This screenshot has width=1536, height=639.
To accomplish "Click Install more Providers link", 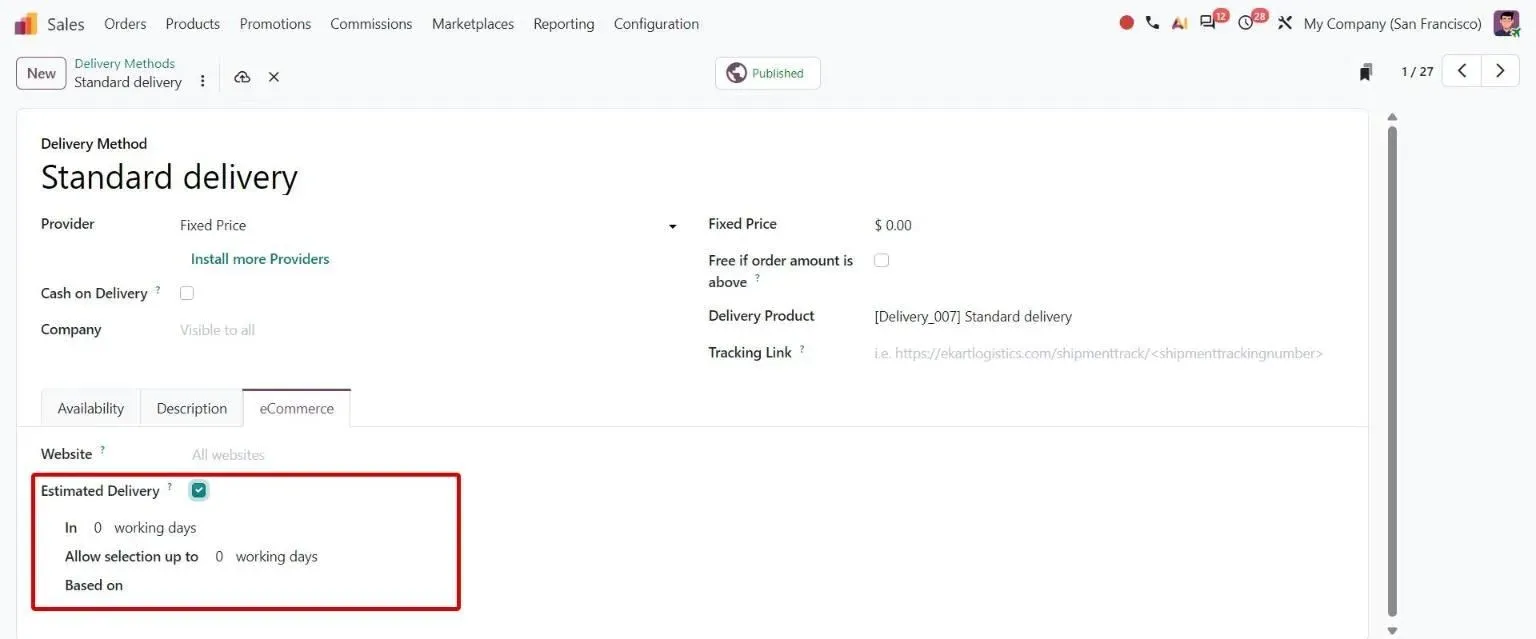I will pyautogui.click(x=260, y=259).
